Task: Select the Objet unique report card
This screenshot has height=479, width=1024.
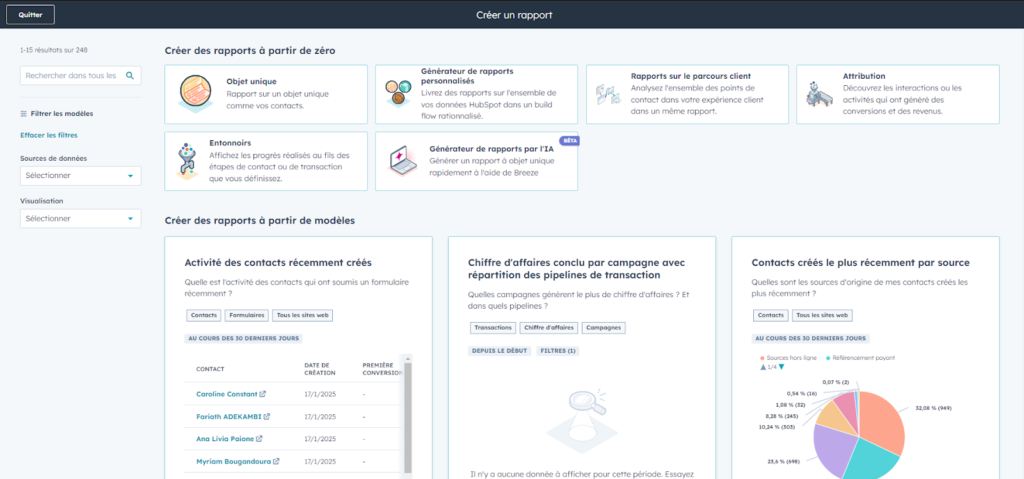Action: 266,94
